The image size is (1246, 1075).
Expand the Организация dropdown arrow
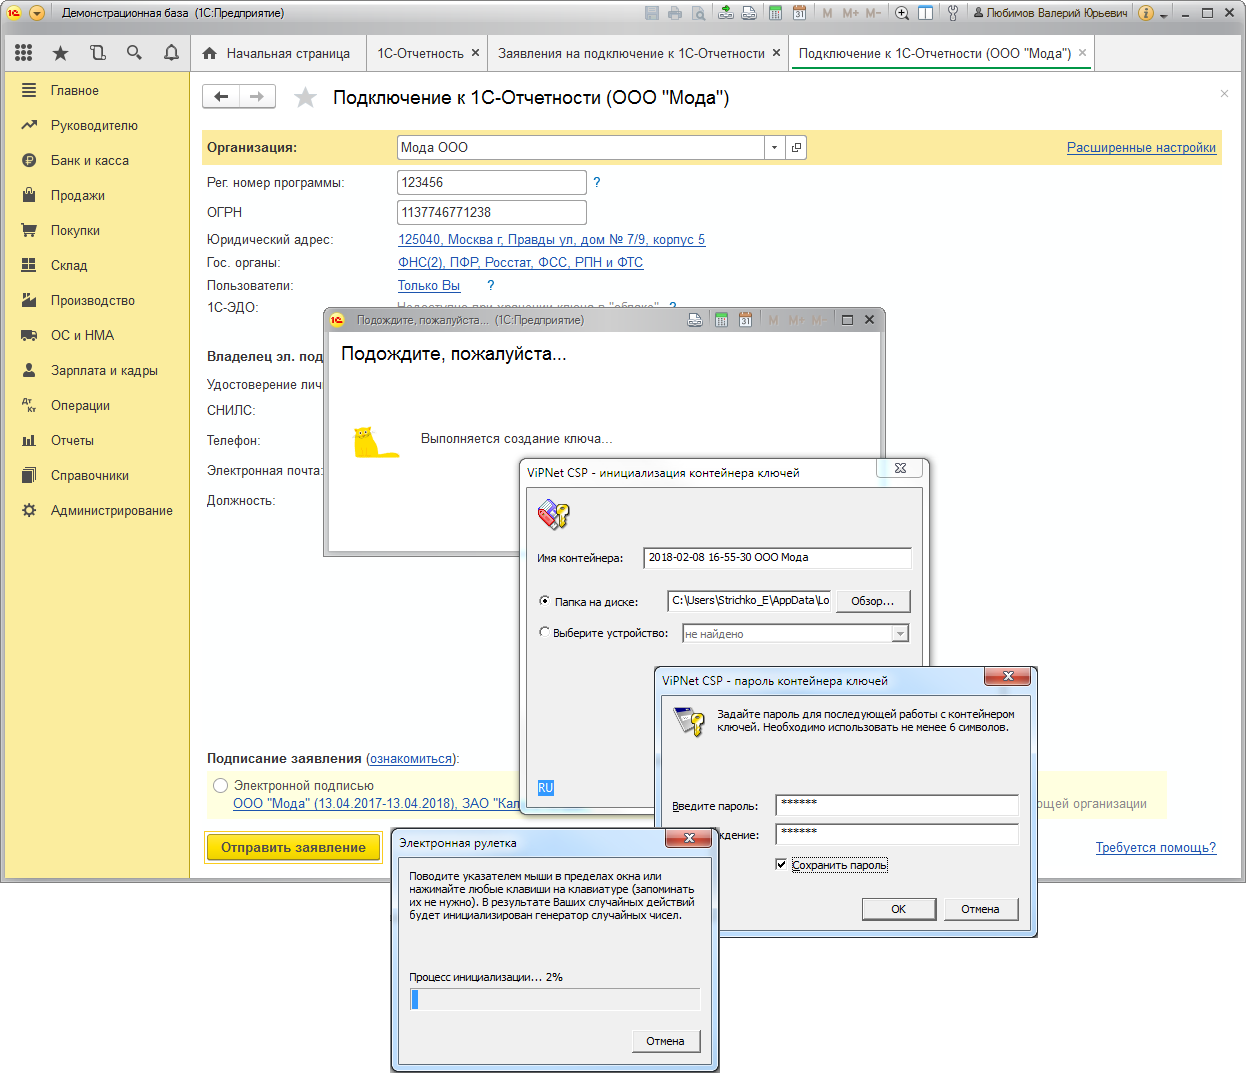tap(775, 148)
